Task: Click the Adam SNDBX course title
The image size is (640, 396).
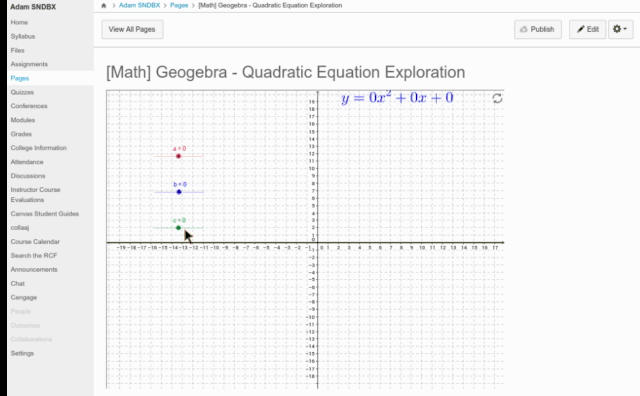Action: coord(33,7)
